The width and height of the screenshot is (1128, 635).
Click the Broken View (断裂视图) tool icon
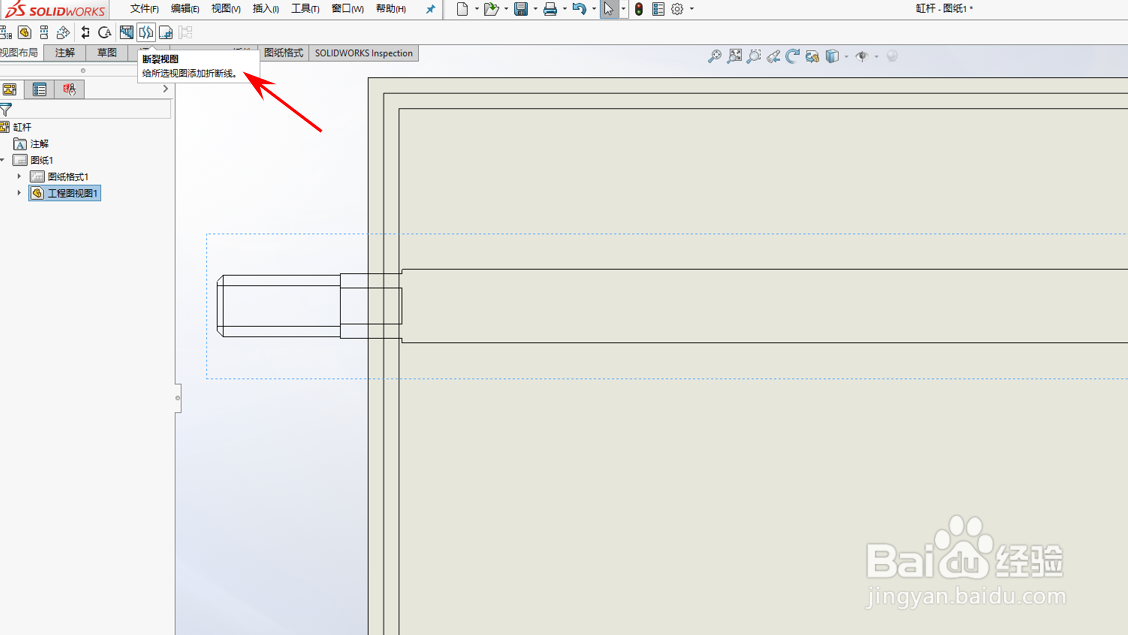(146, 32)
